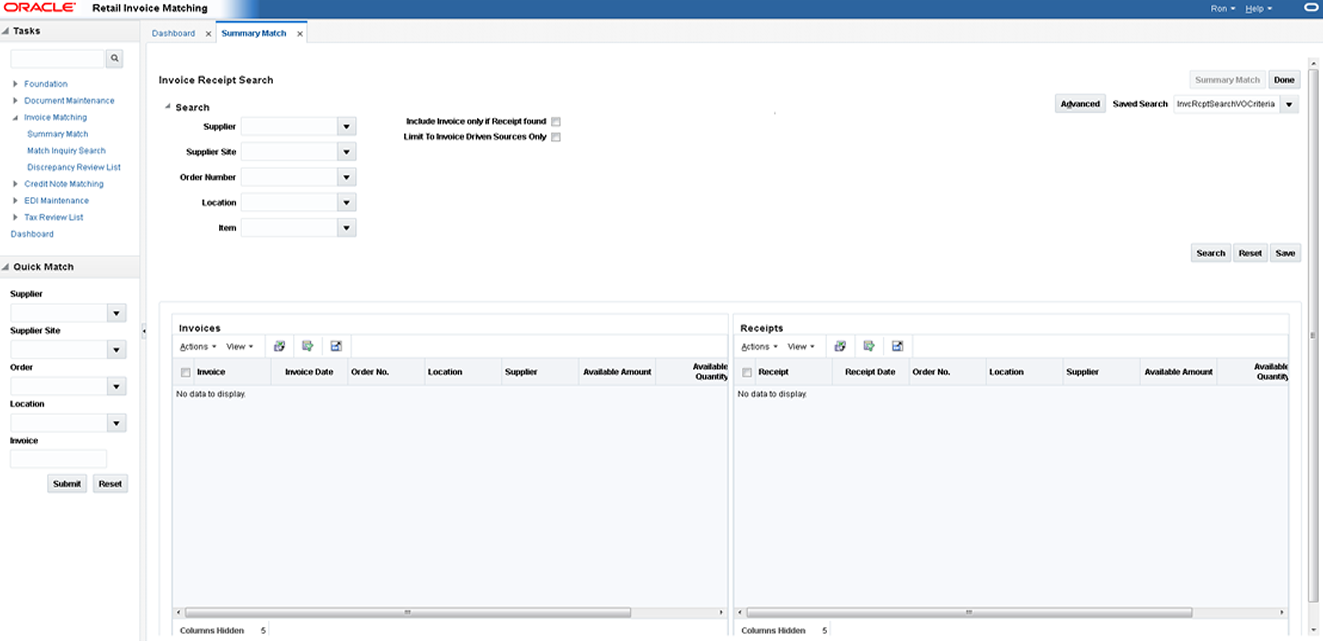Screen dimensions: 1323x642
Task: Click Receipt Date column header
Action: (870, 372)
